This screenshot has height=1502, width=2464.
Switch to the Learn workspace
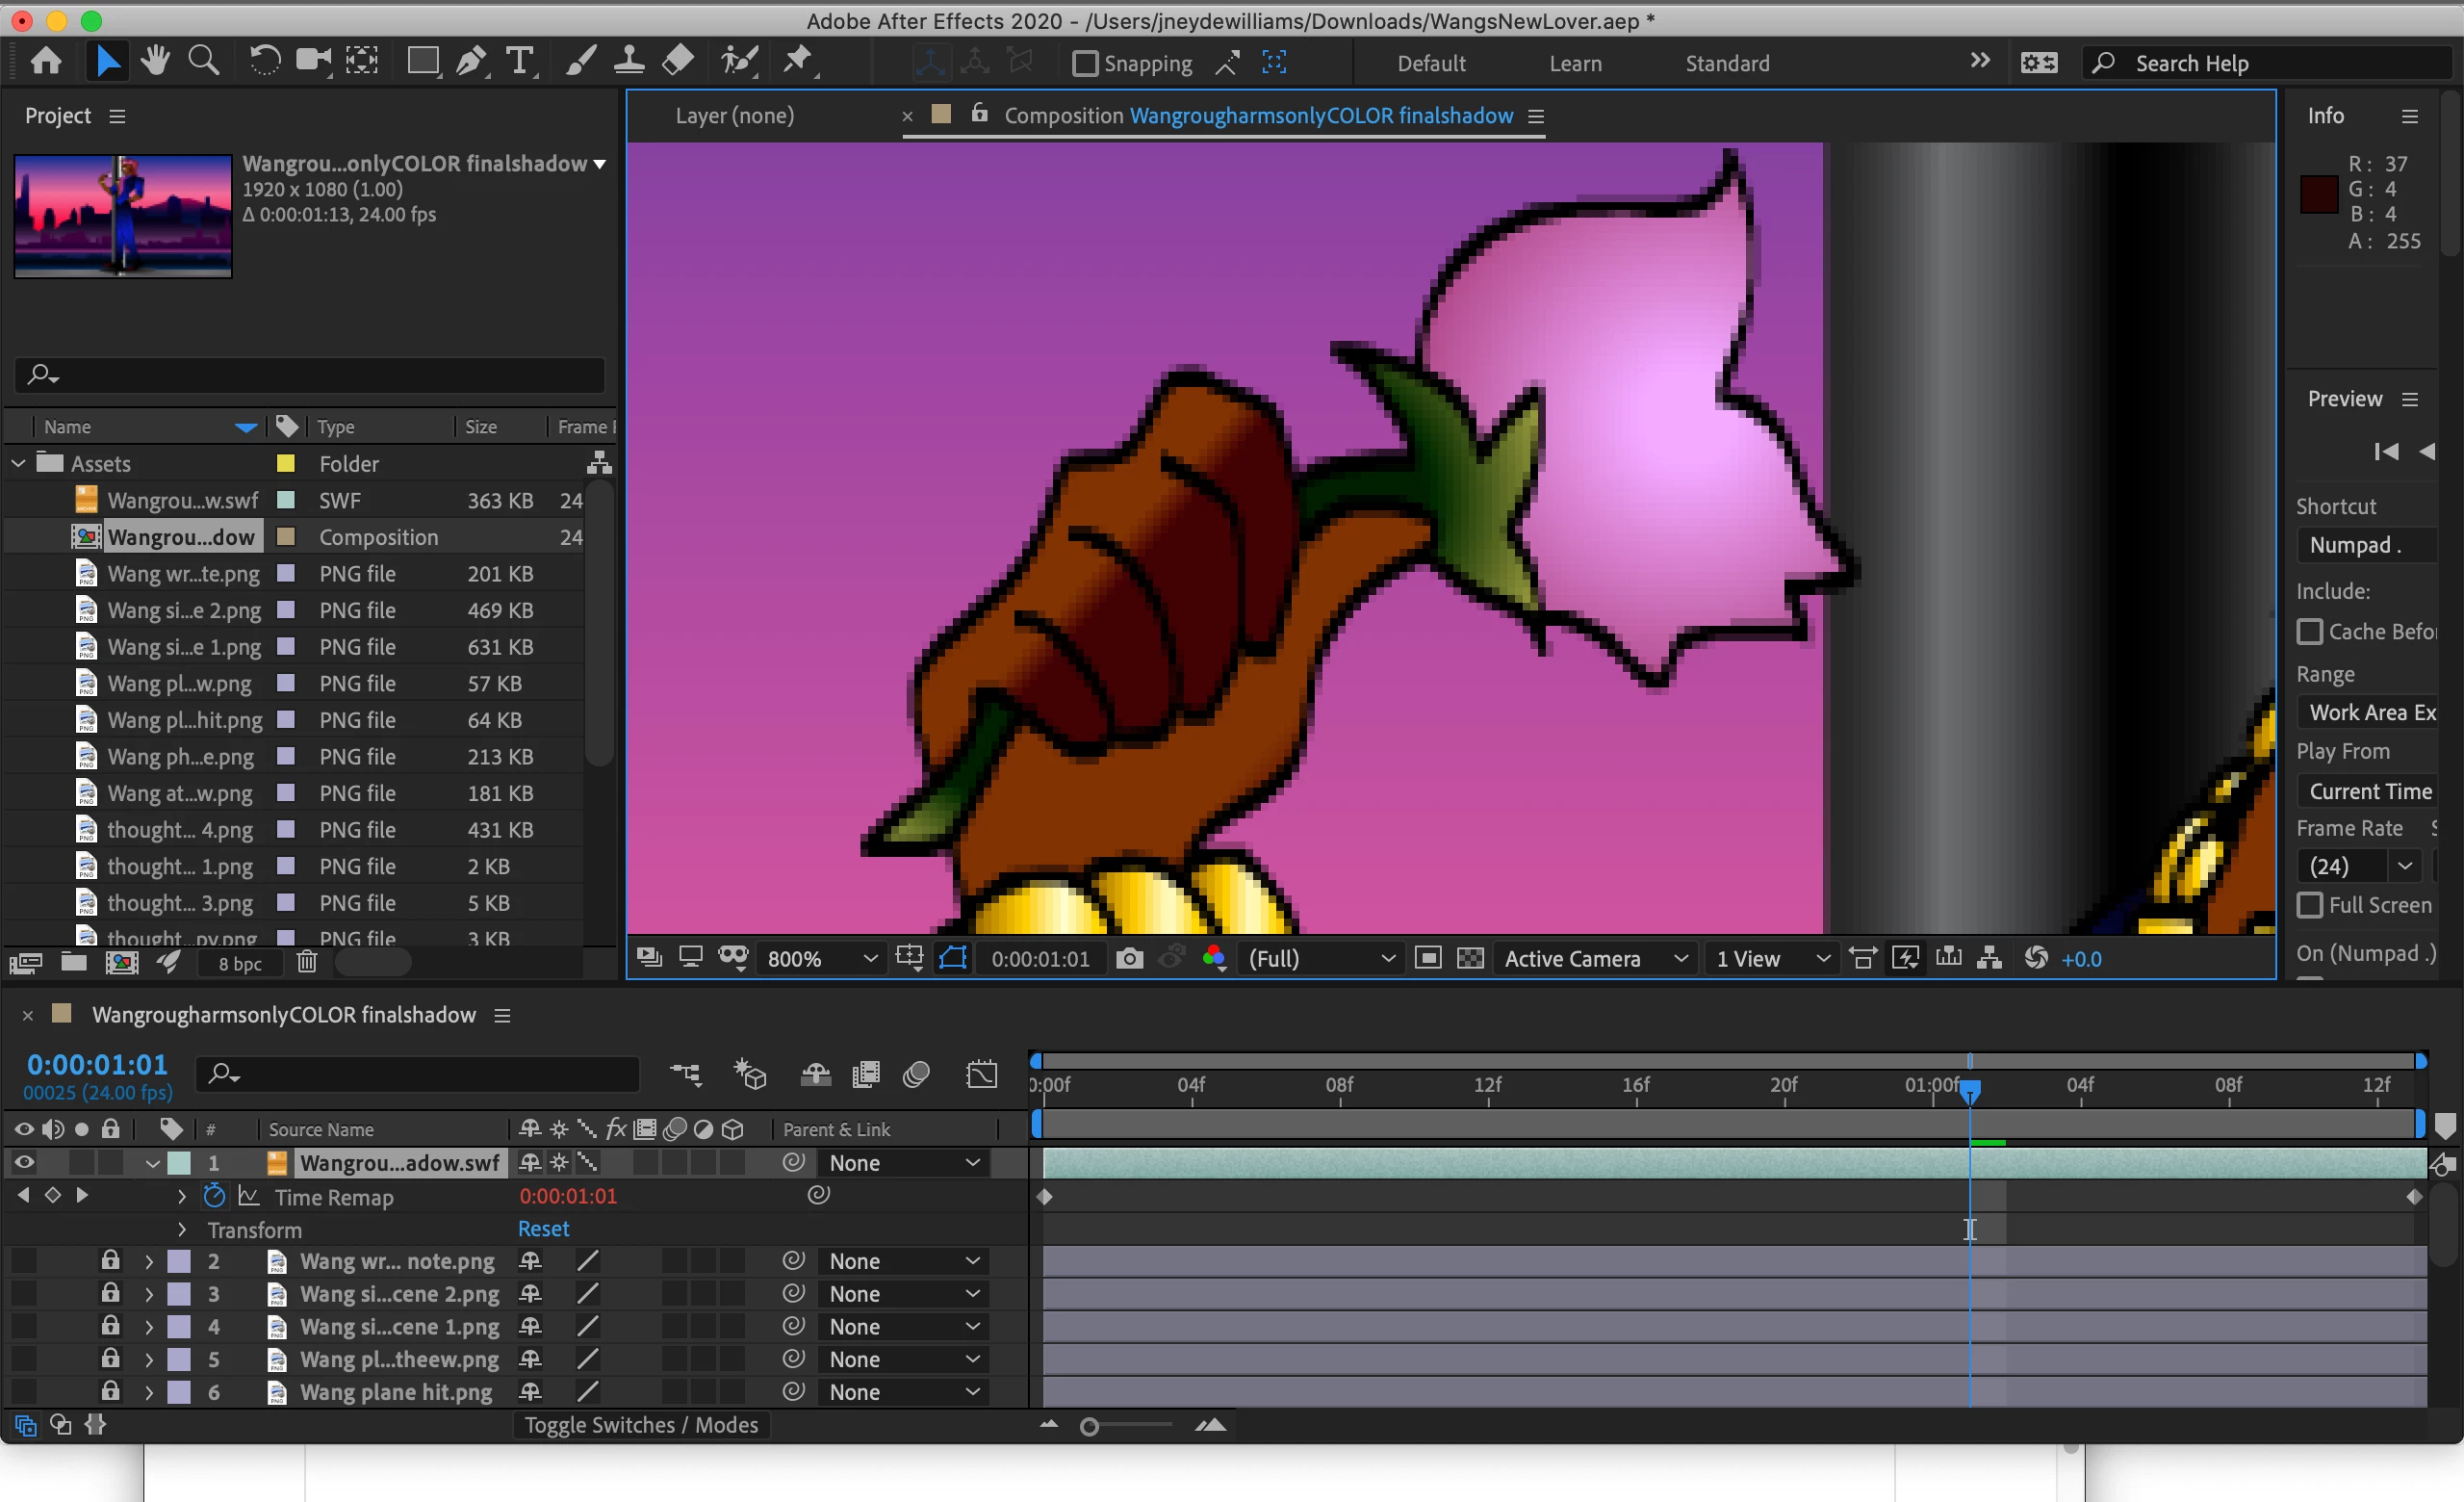point(1575,64)
